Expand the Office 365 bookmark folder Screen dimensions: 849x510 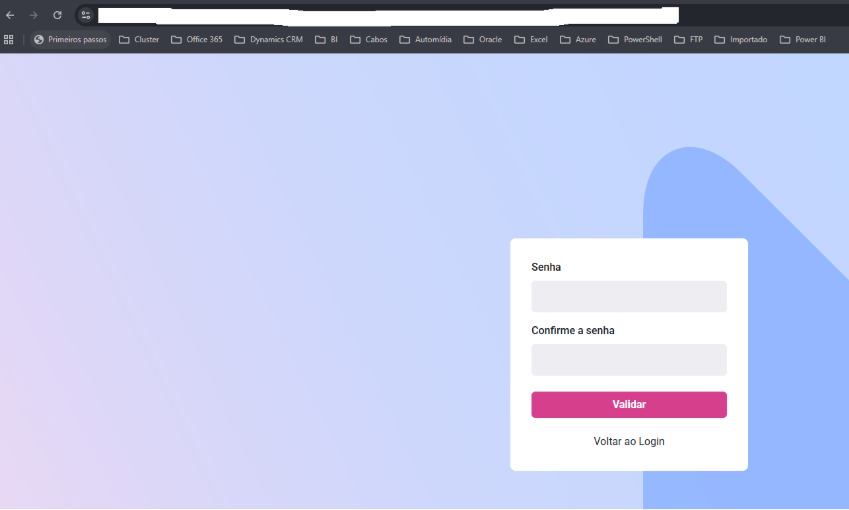[197, 40]
